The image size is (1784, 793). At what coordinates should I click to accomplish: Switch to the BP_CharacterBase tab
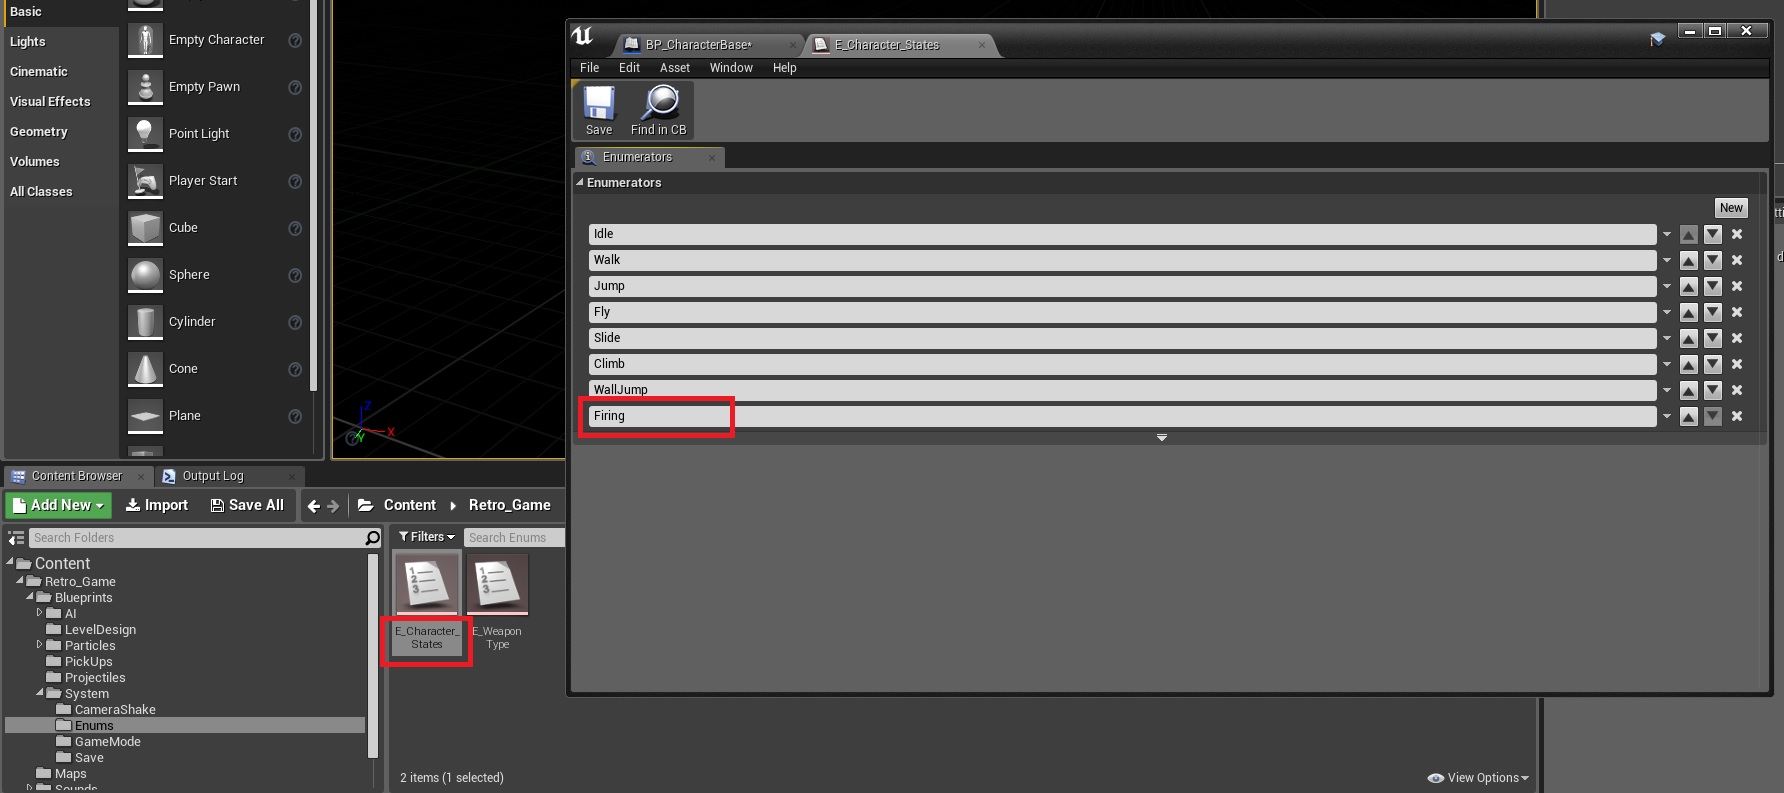click(x=698, y=45)
